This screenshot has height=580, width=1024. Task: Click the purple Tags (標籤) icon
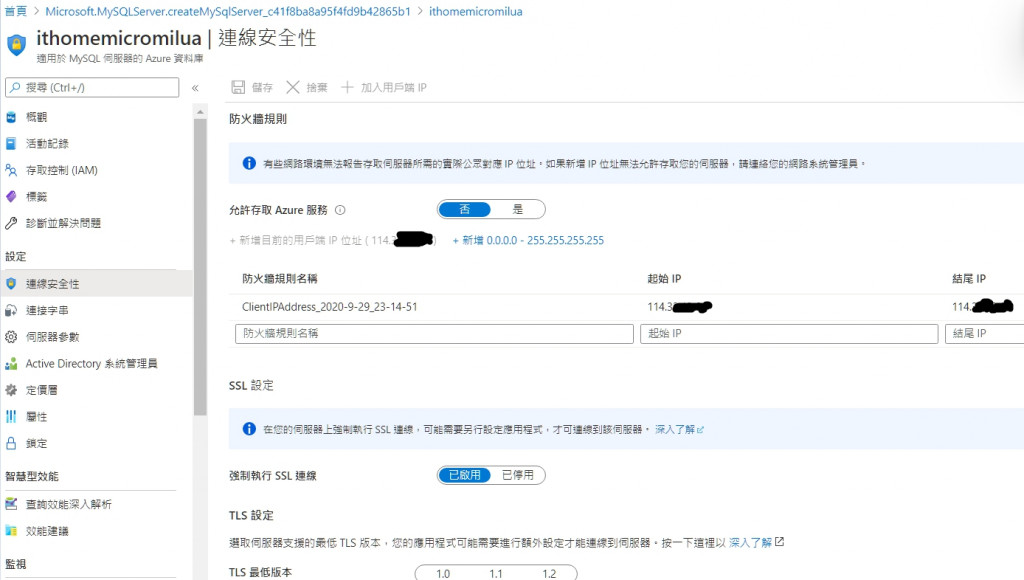pyautogui.click(x=11, y=197)
